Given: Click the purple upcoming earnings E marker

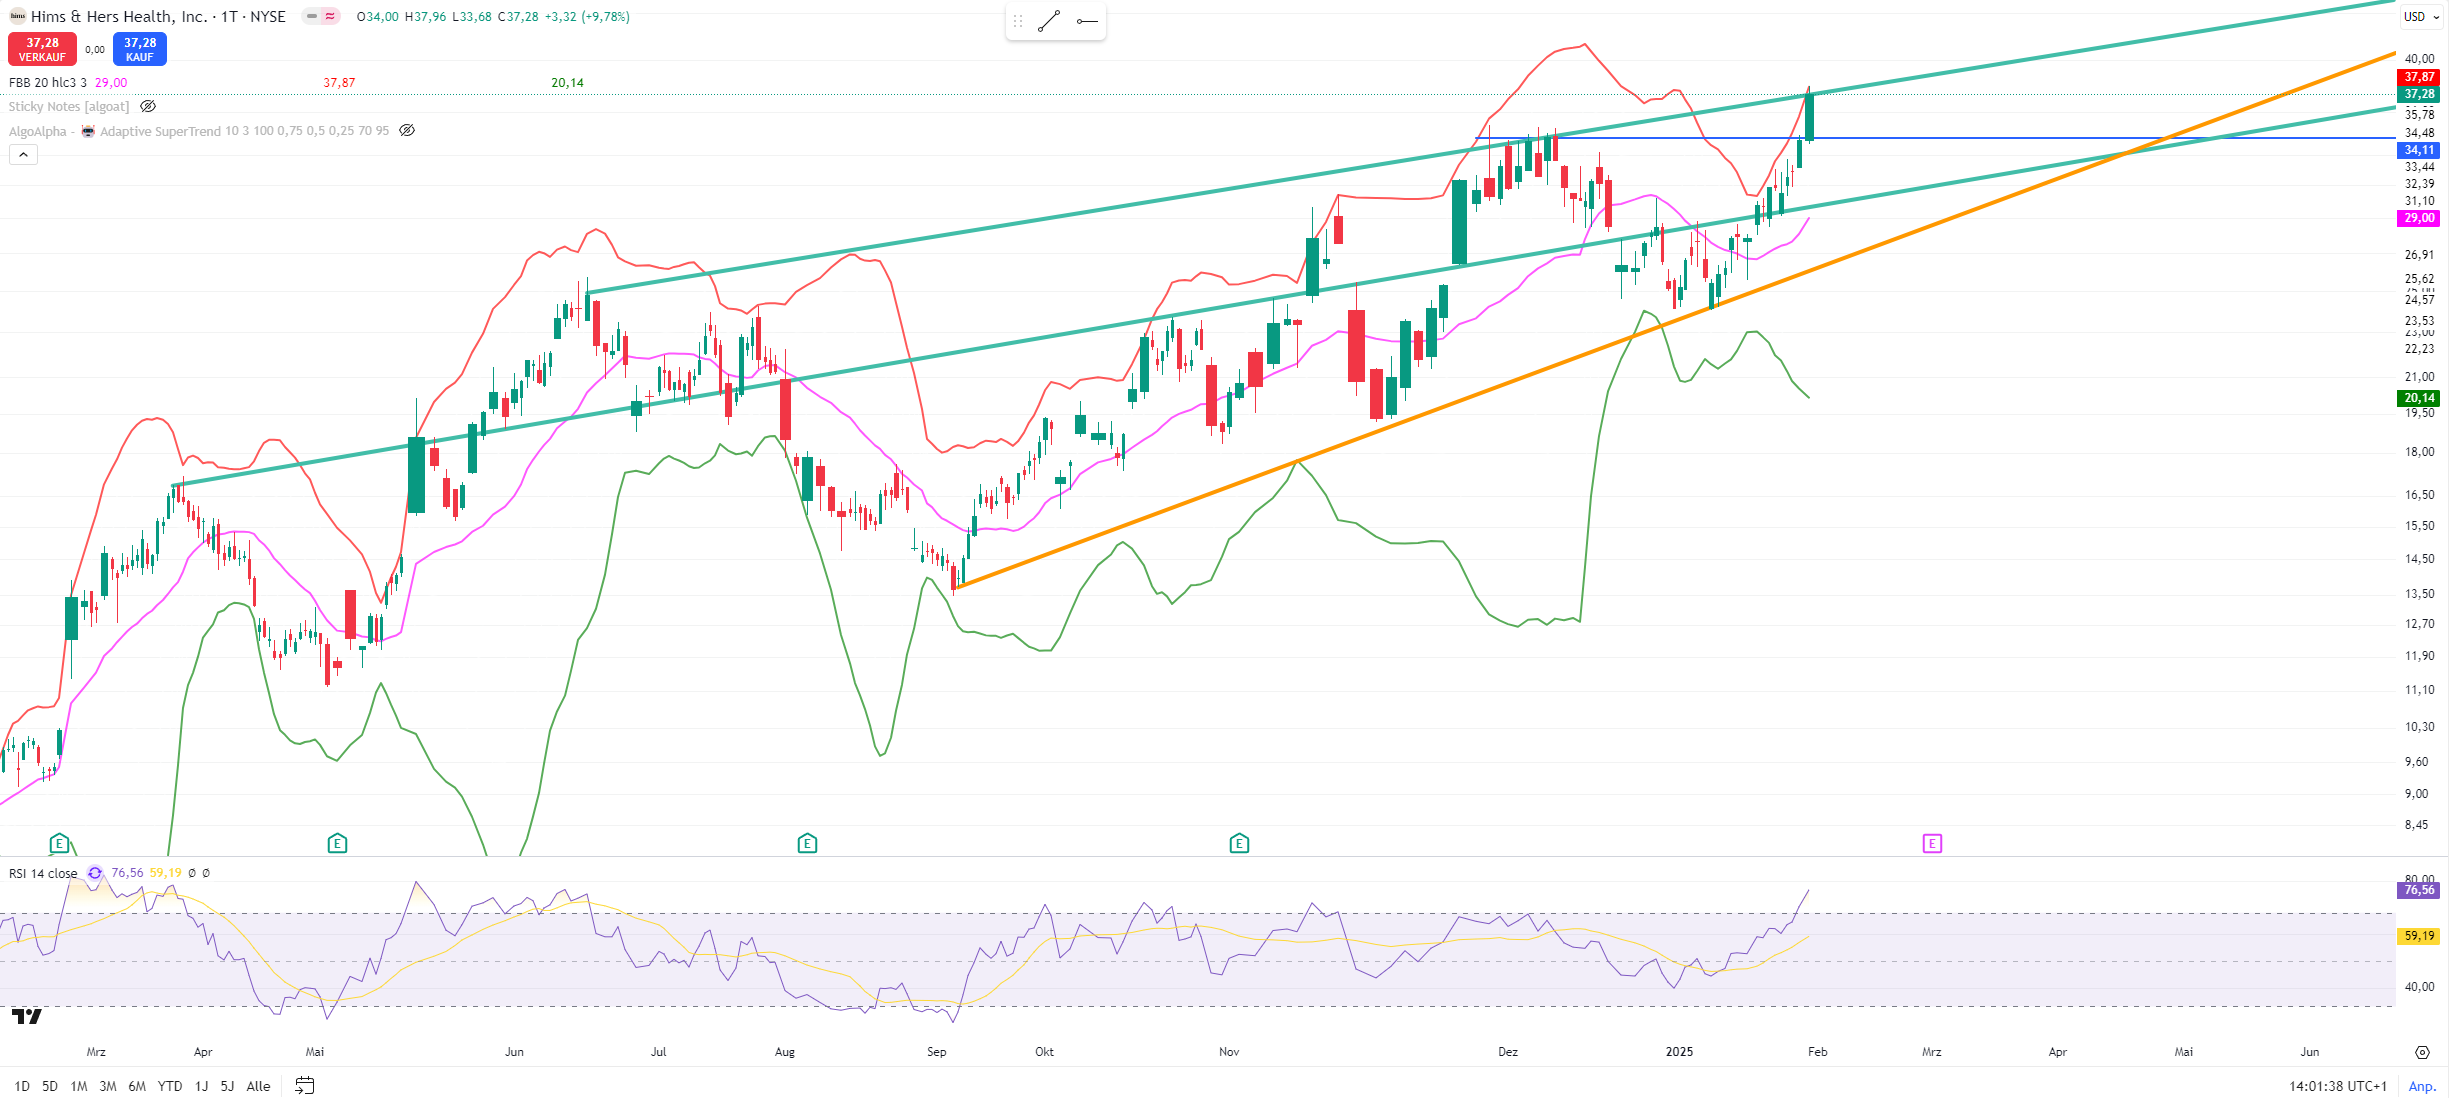Looking at the screenshot, I should pyautogui.click(x=1932, y=844).
